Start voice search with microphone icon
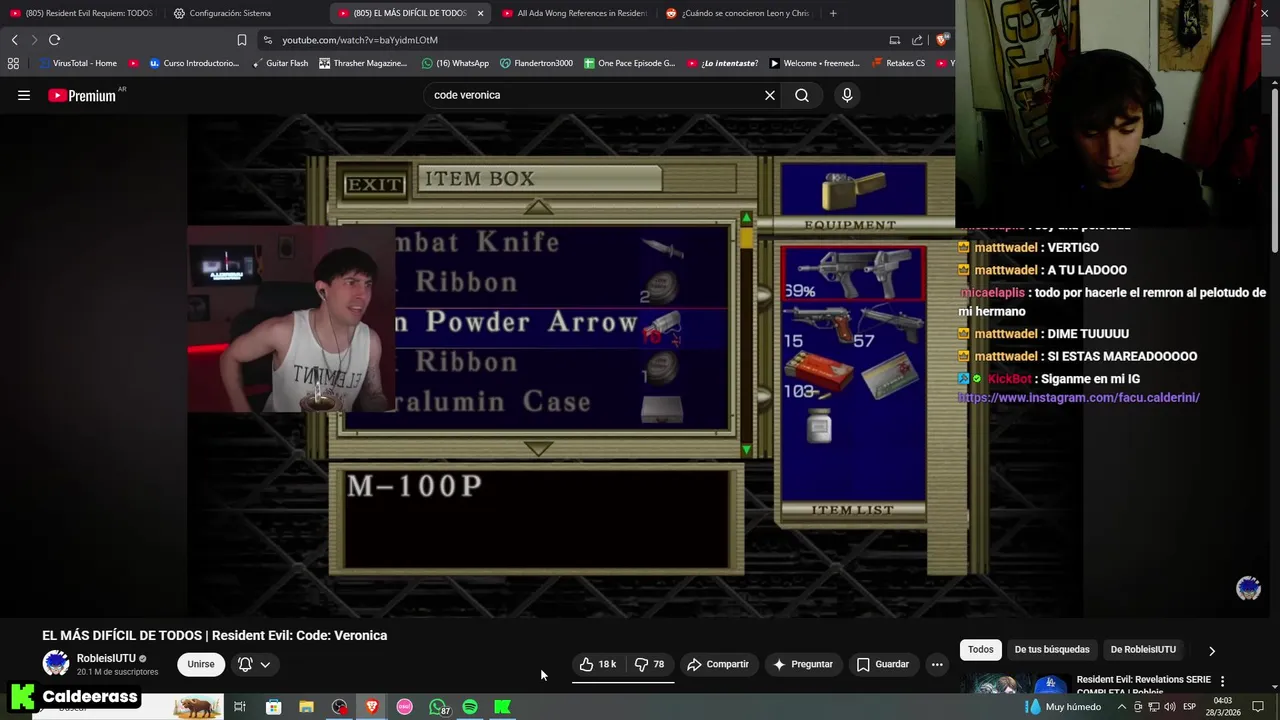Screen dimensions: 1280x720 click(x=847, y=95)
